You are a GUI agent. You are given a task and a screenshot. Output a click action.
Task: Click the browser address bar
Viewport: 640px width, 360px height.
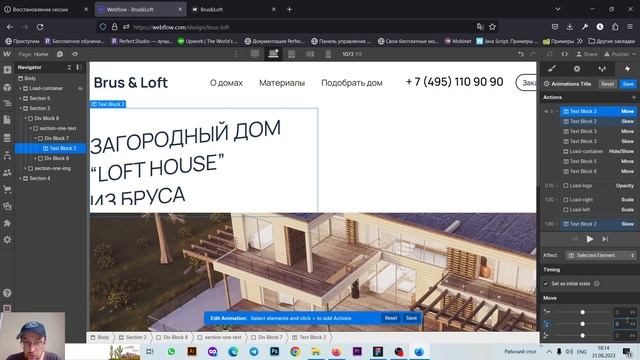point(298,27)
